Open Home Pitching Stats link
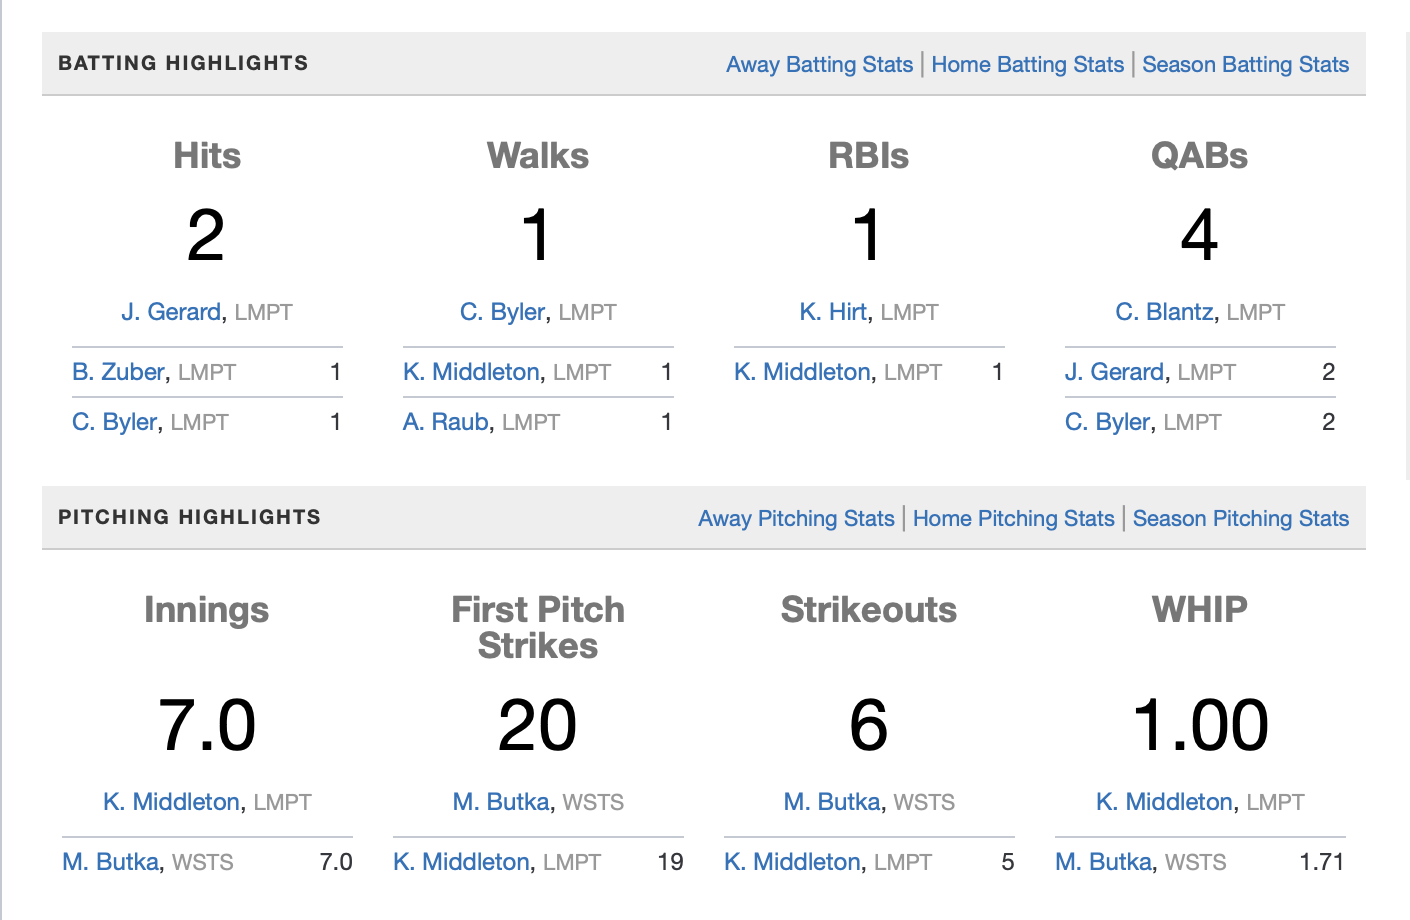The width and height of the screenshot is (1410, 920). coord(1013,519)
